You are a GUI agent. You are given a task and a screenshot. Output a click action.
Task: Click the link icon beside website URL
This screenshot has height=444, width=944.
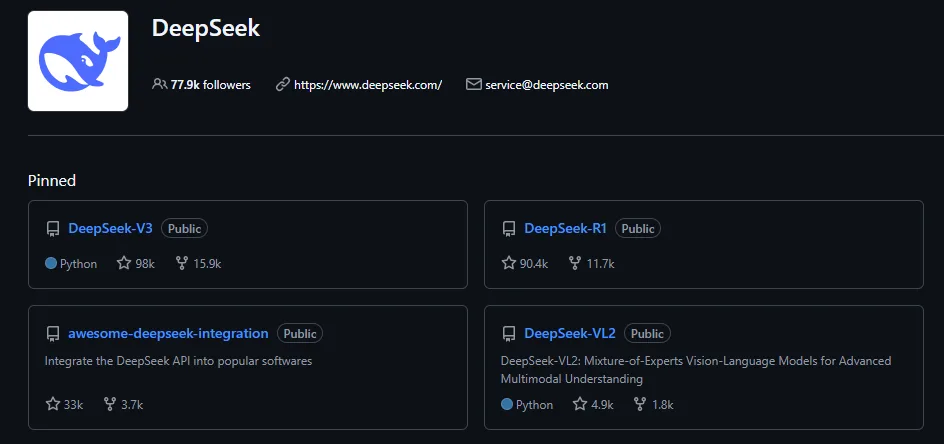coord(283,84)
